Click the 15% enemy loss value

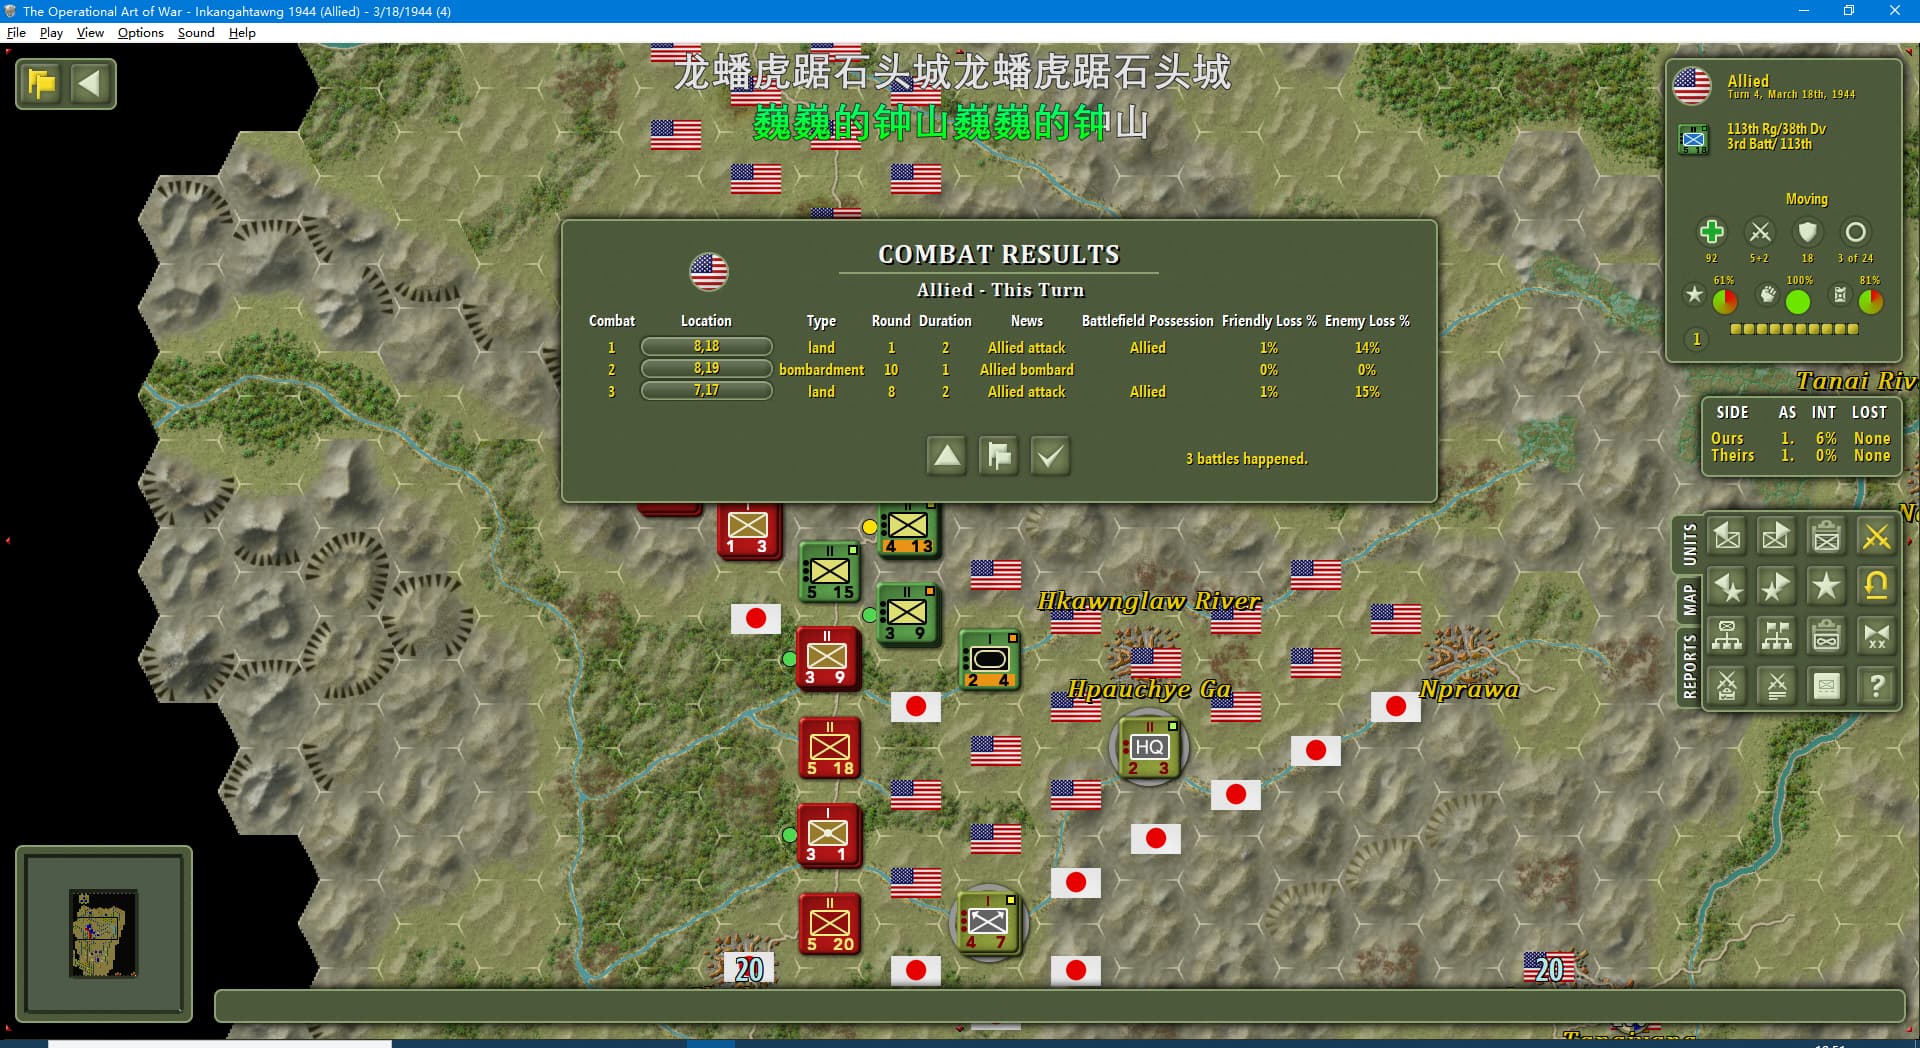1367,391
